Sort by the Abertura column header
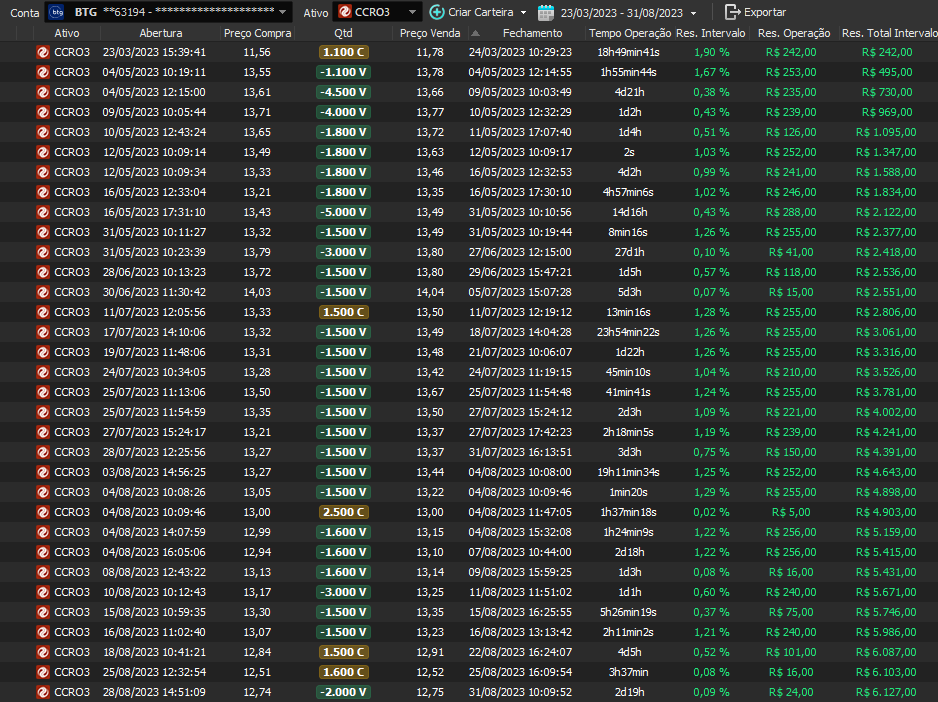 tap(160, 33)
